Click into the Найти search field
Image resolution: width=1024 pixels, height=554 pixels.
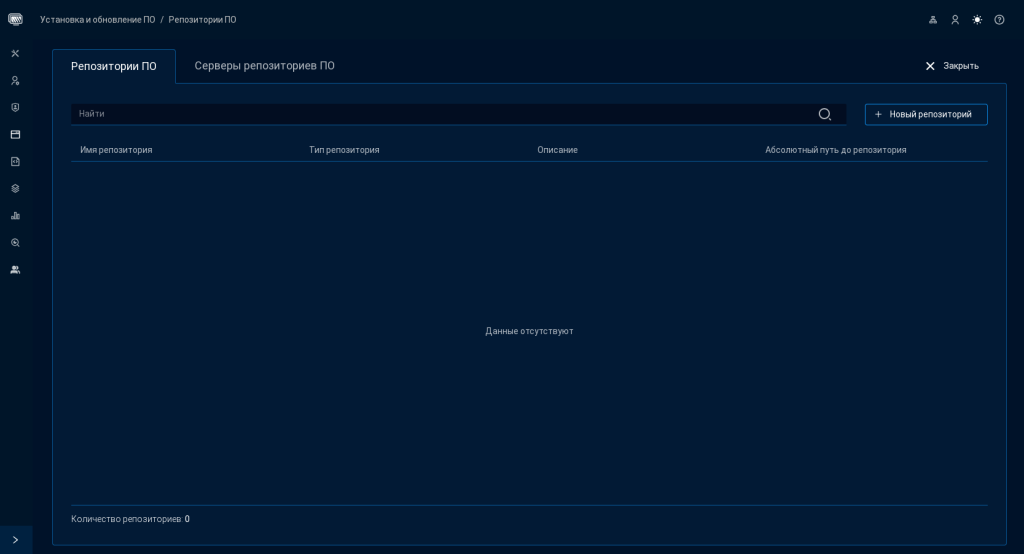[x=440, y=114]
